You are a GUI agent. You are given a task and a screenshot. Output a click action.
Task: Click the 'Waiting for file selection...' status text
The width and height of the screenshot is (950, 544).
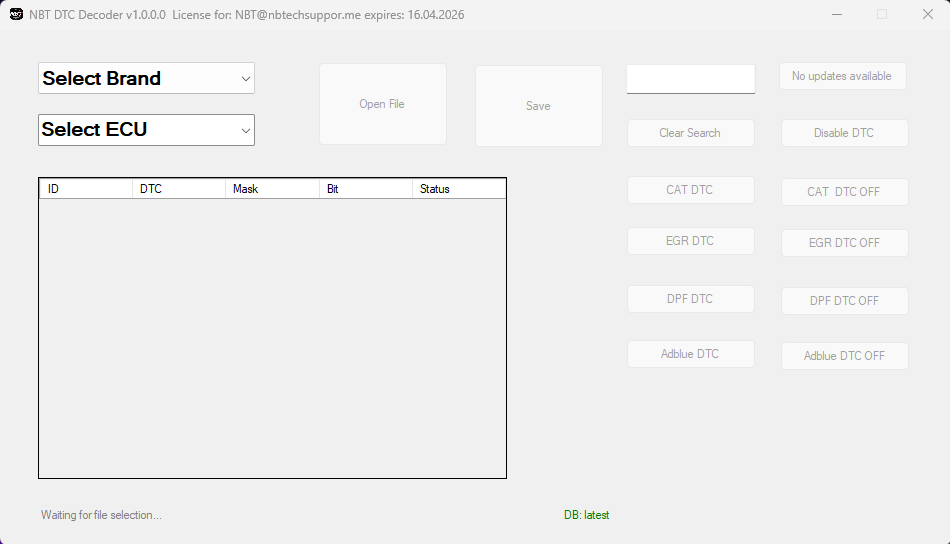coord(101,515)
